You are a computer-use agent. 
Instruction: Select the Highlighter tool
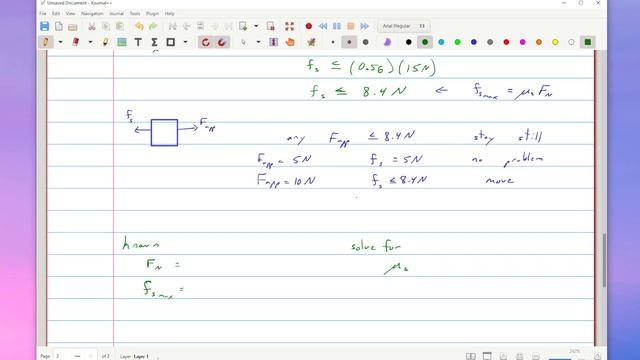click(105, 42)
